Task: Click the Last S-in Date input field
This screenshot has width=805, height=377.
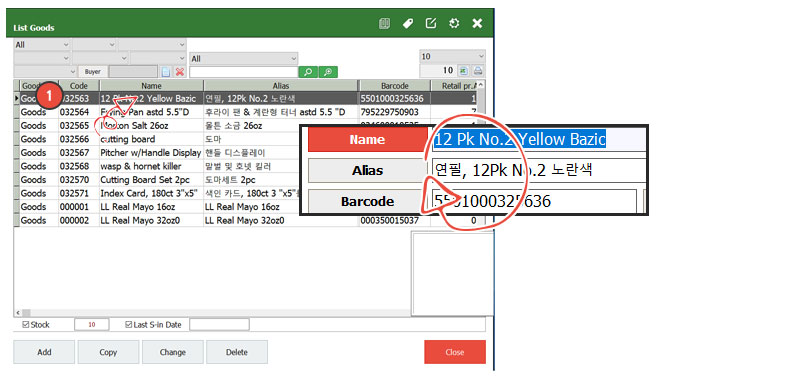Action: click(219, 325)
